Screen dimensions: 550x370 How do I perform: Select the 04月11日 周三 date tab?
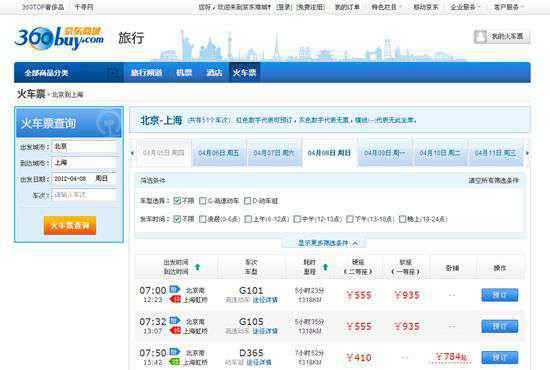495,153
